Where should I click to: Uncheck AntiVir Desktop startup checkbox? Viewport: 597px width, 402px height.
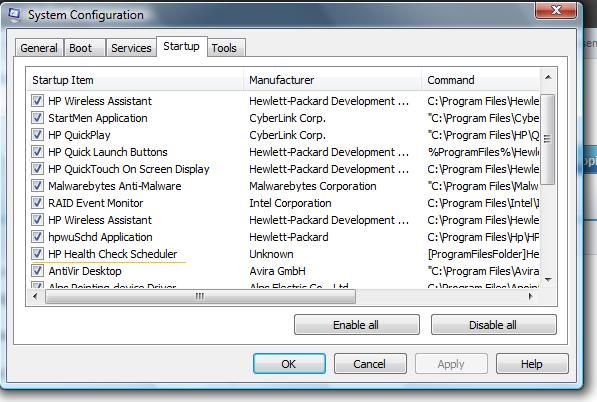tap(37, 271)
